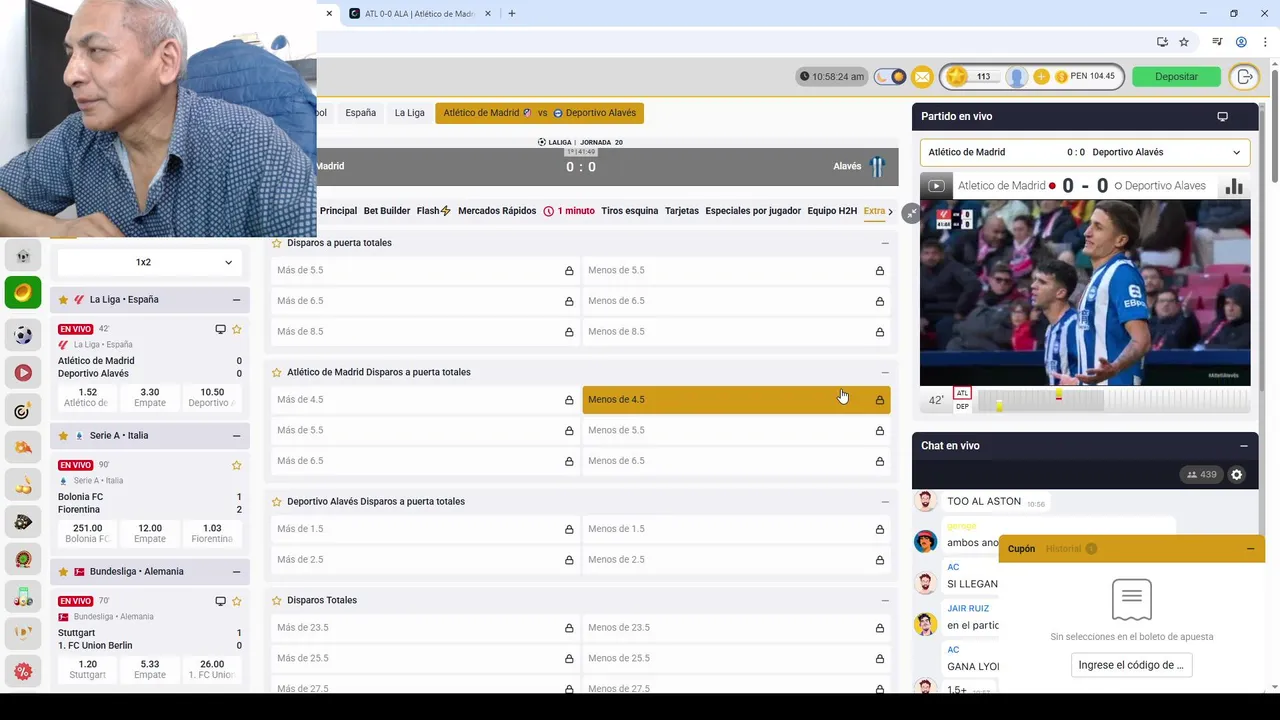Open the red percent promotions sidebar icon
The width and height of the screenshot is (1280, 720).
[x=23, y=672]
